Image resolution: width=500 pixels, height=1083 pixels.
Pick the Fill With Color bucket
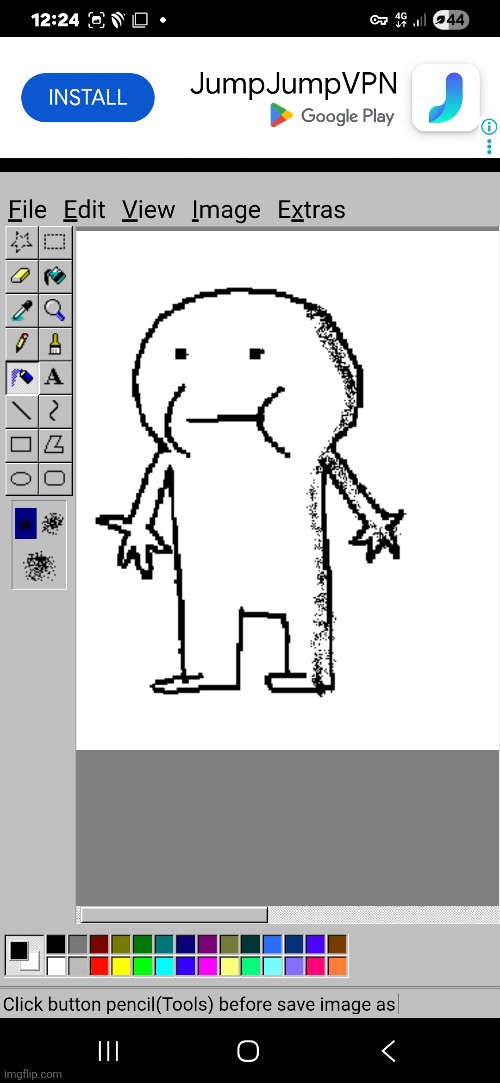pyautogui.click(x=55, y=276)
